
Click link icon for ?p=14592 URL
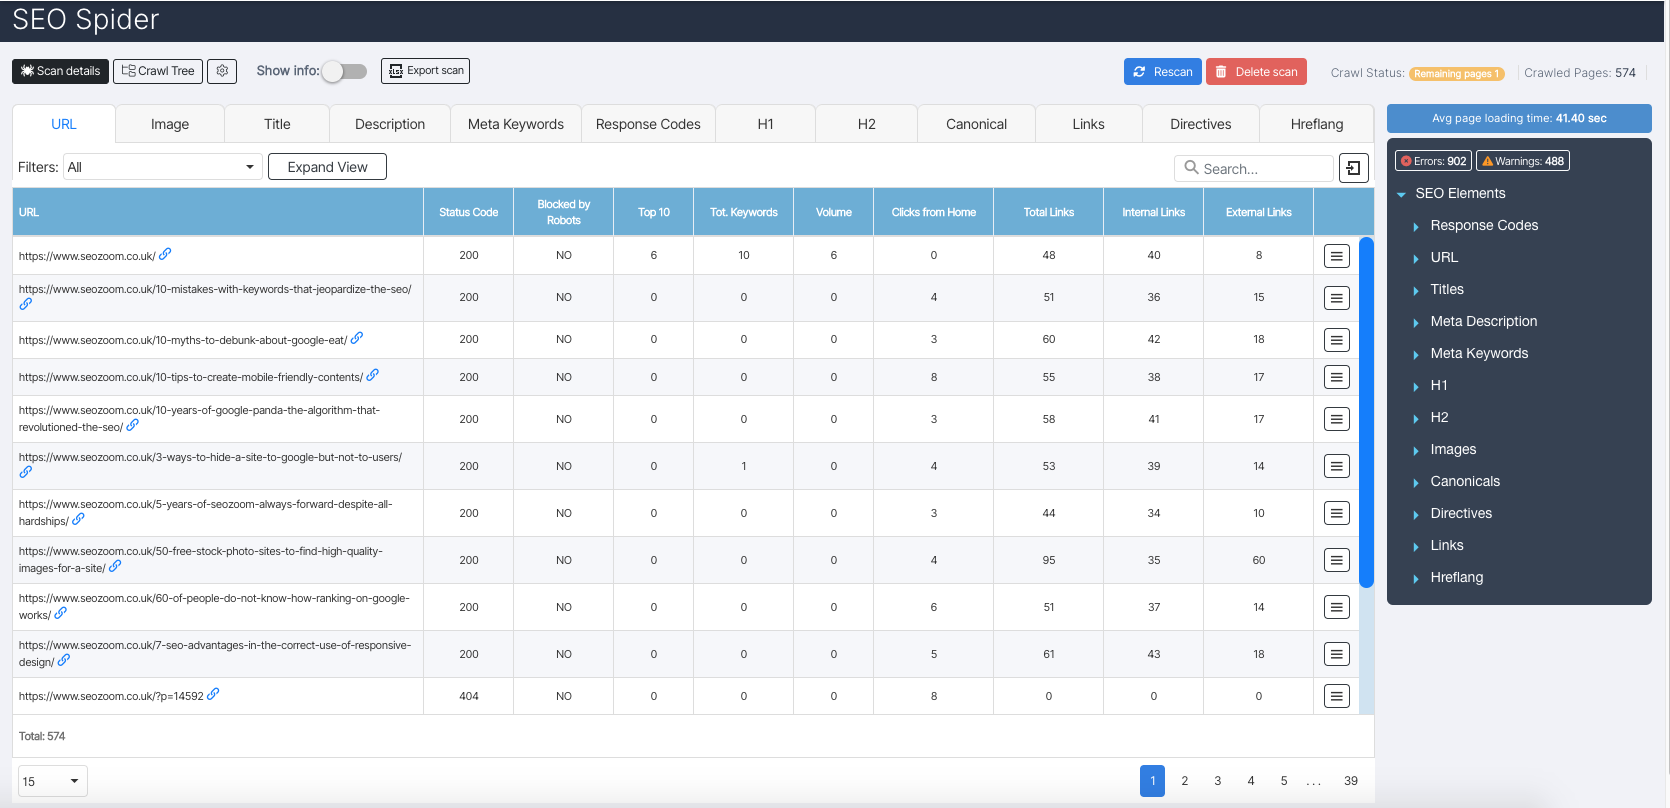[213, 694]
